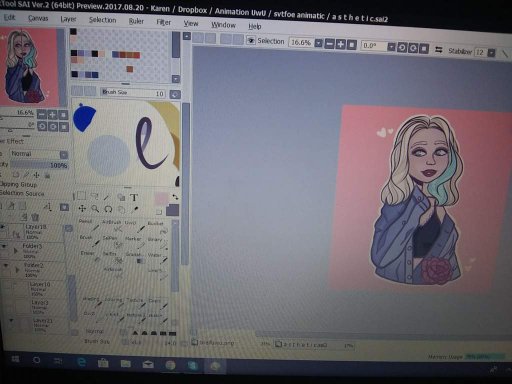512x384 pixels.
Task: Open the Normal blending mode dropdown
Action: coord(63,155)
